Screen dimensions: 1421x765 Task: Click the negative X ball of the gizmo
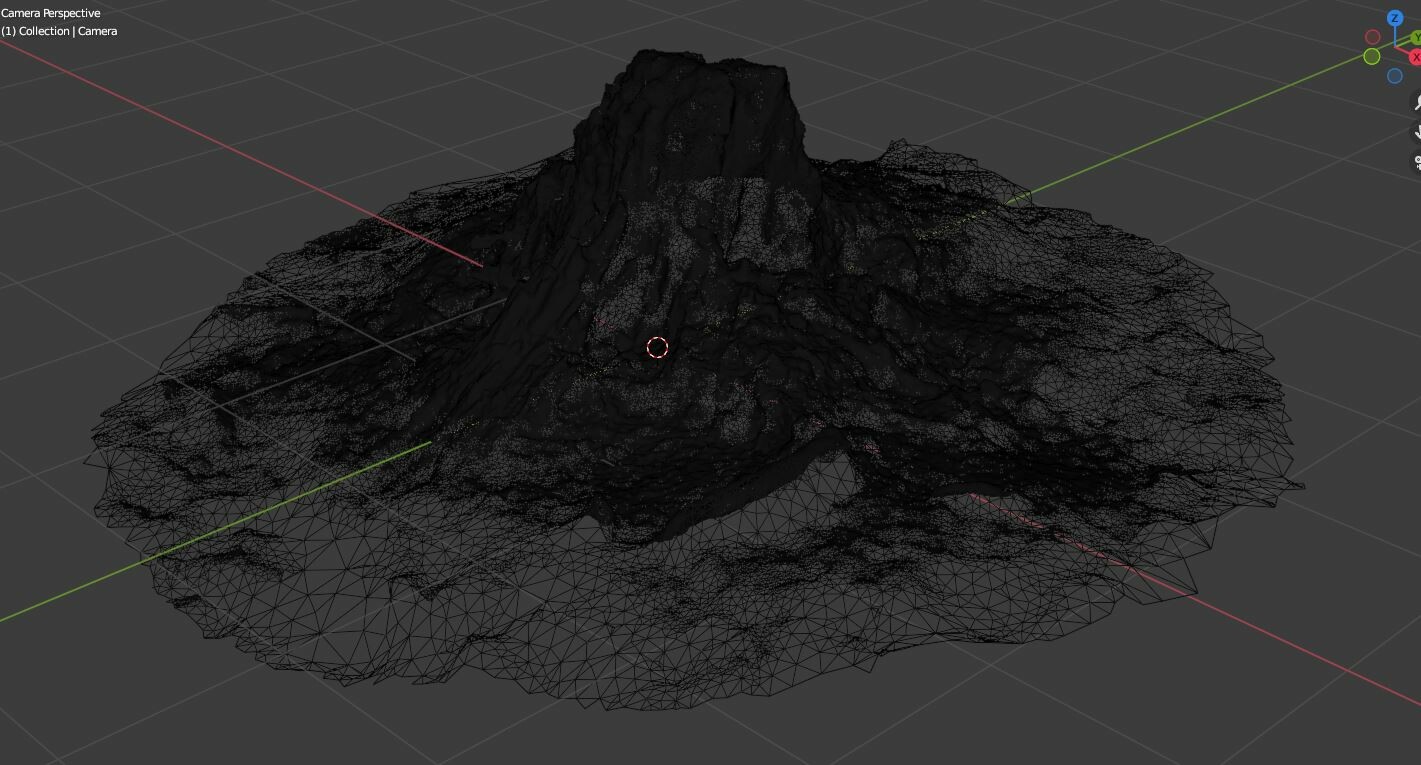[1373, 38]
